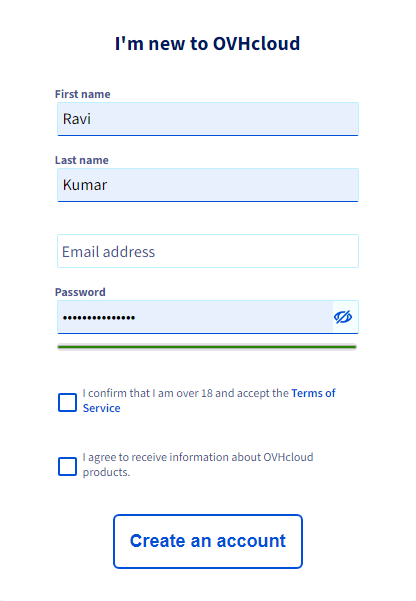
Task: Select the Password label
Action: tap(80, 292)
